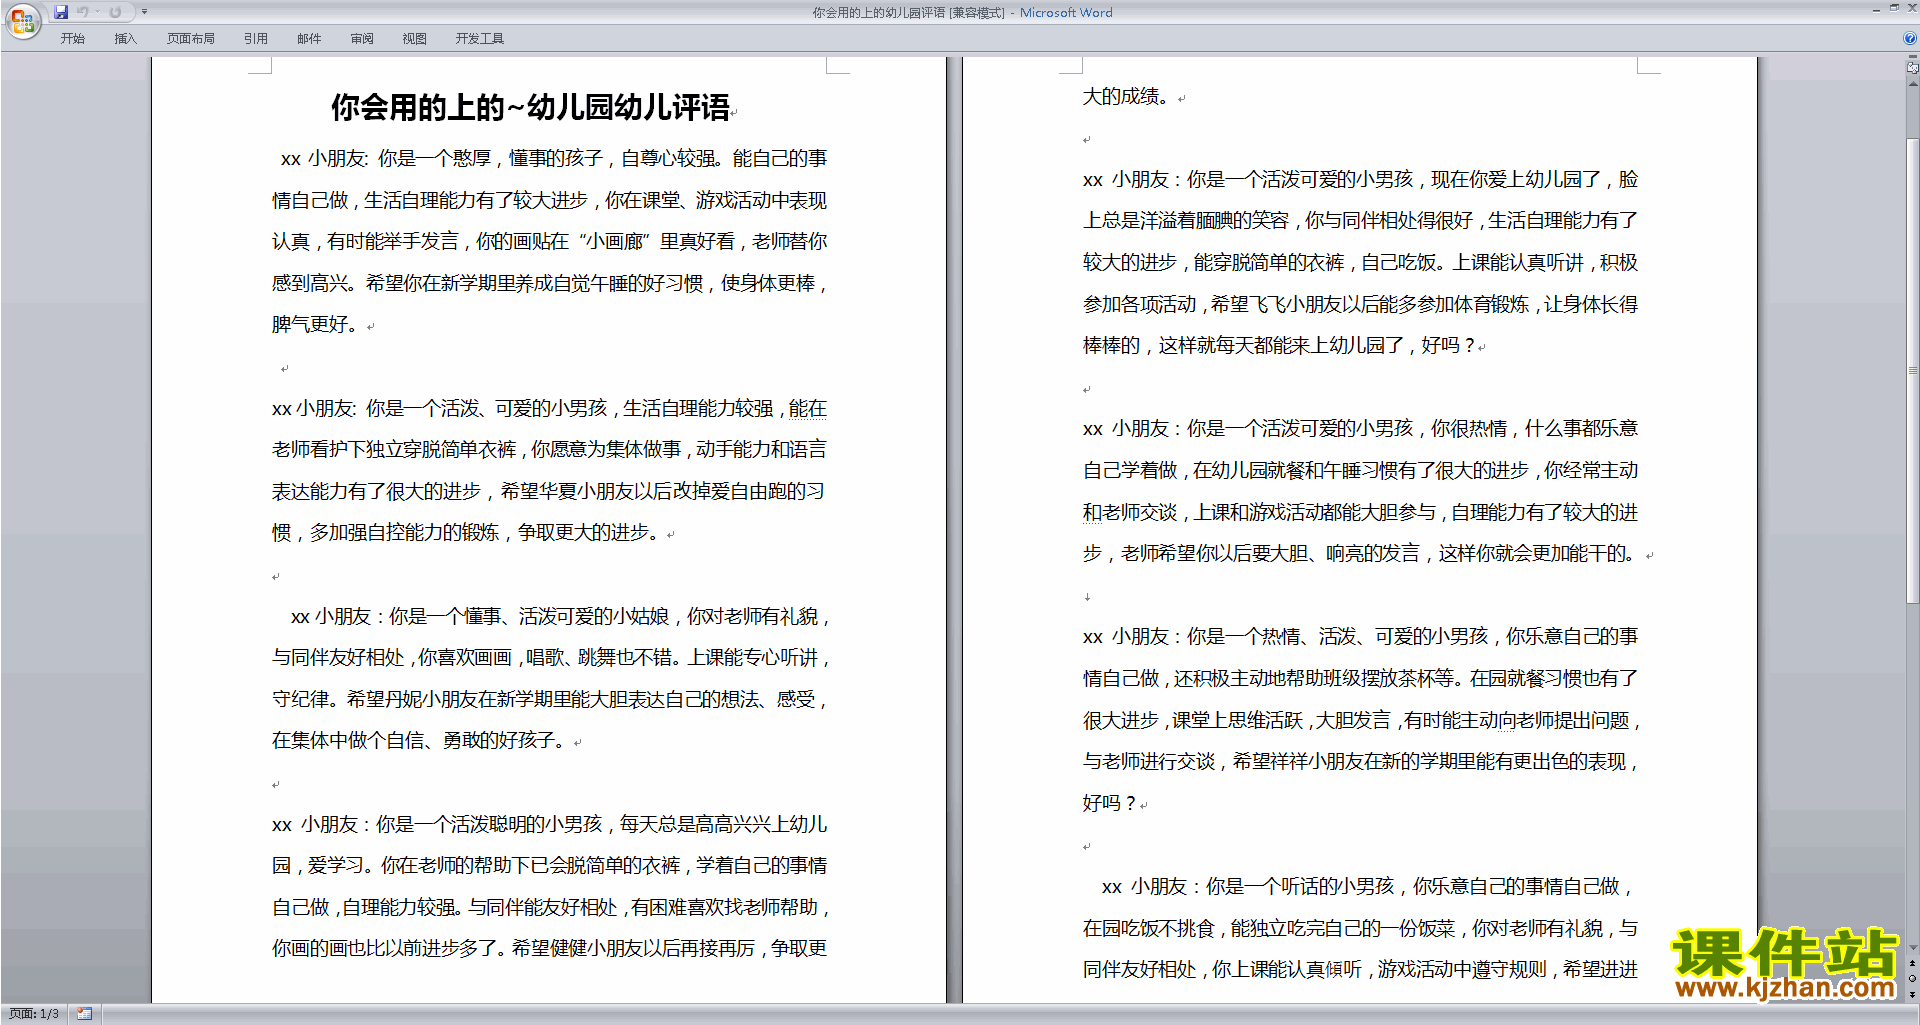Toggle the ruler icon above the scrollbar

(x=1913, y=69)
